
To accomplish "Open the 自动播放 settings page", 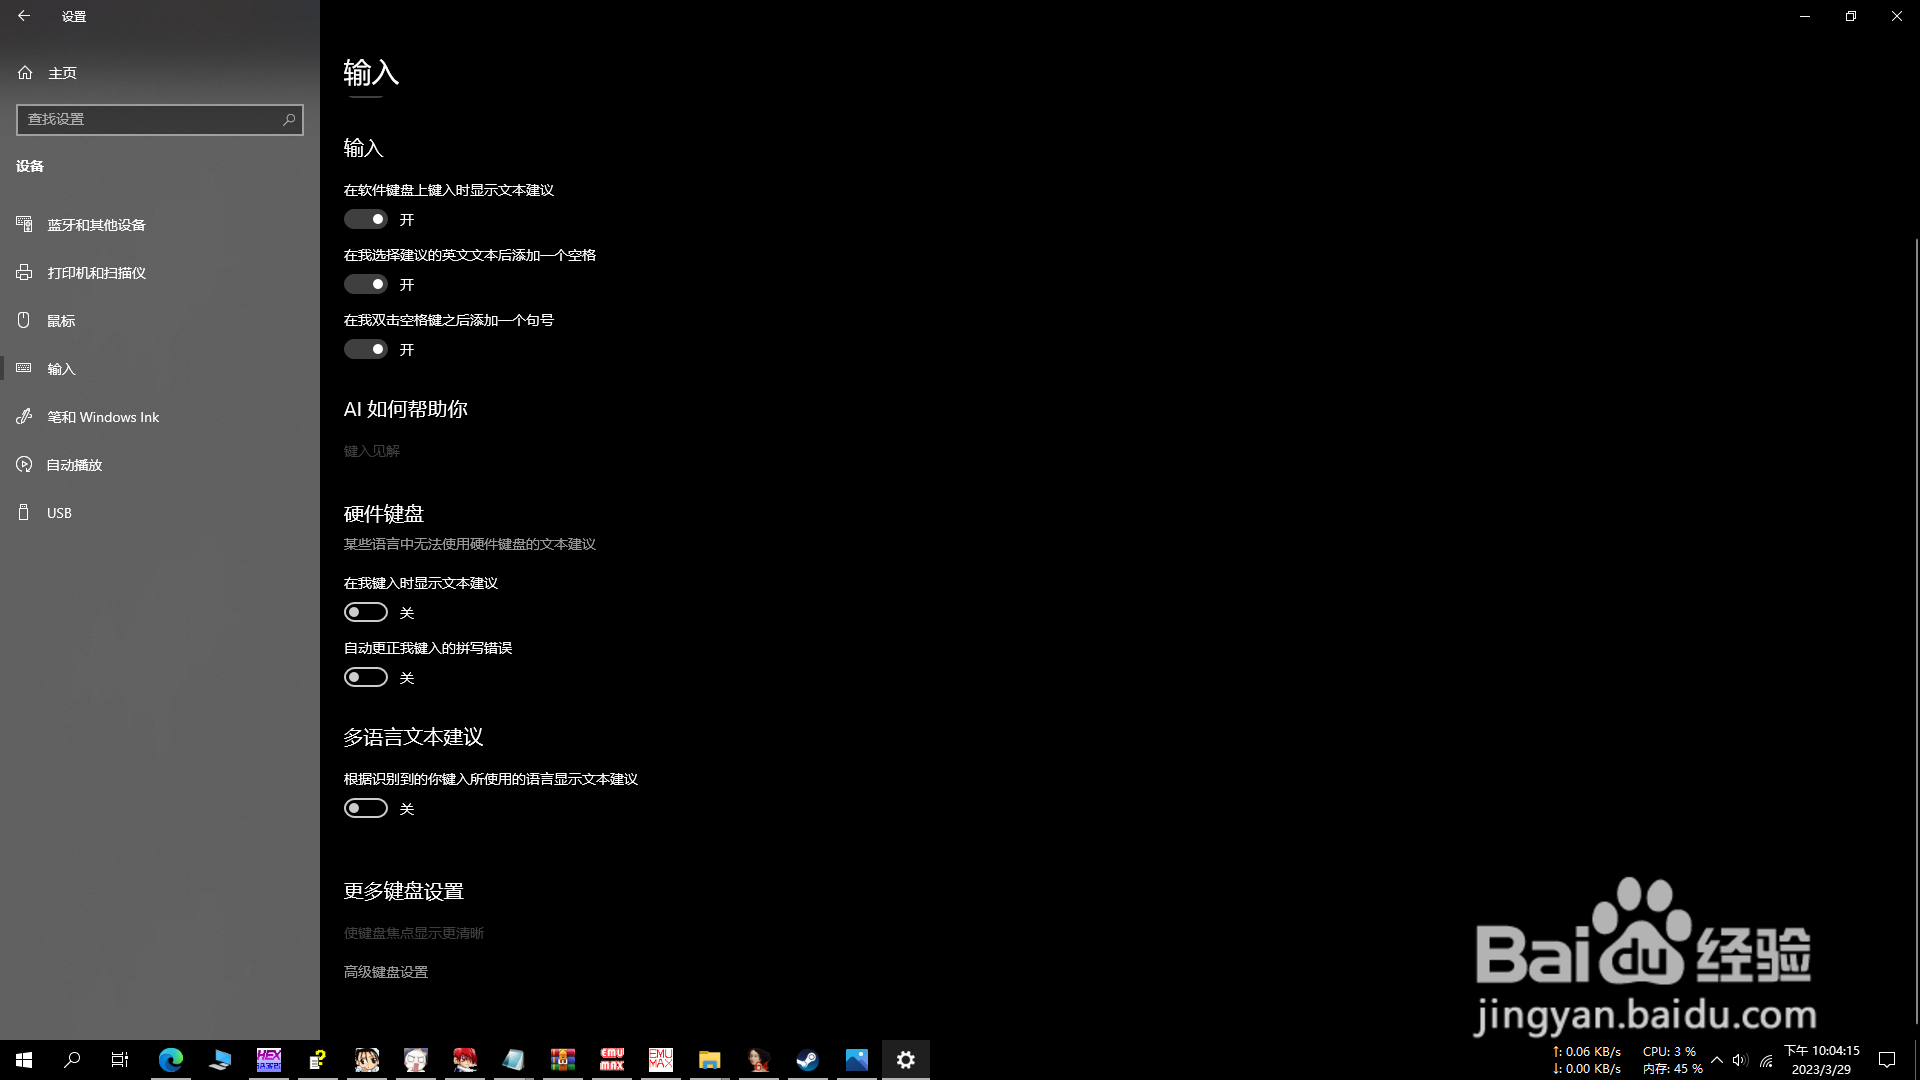I will (x=73, y=464).
